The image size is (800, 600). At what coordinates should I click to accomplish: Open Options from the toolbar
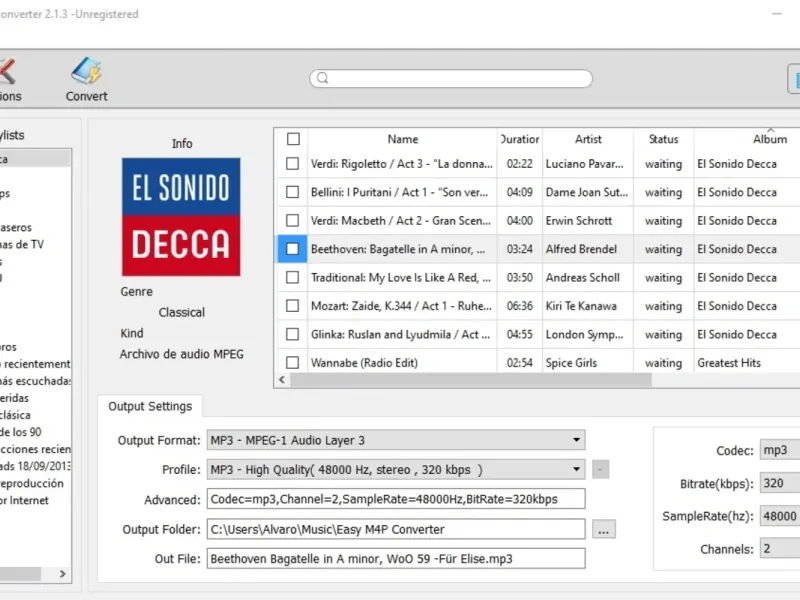tap(8, 80)
